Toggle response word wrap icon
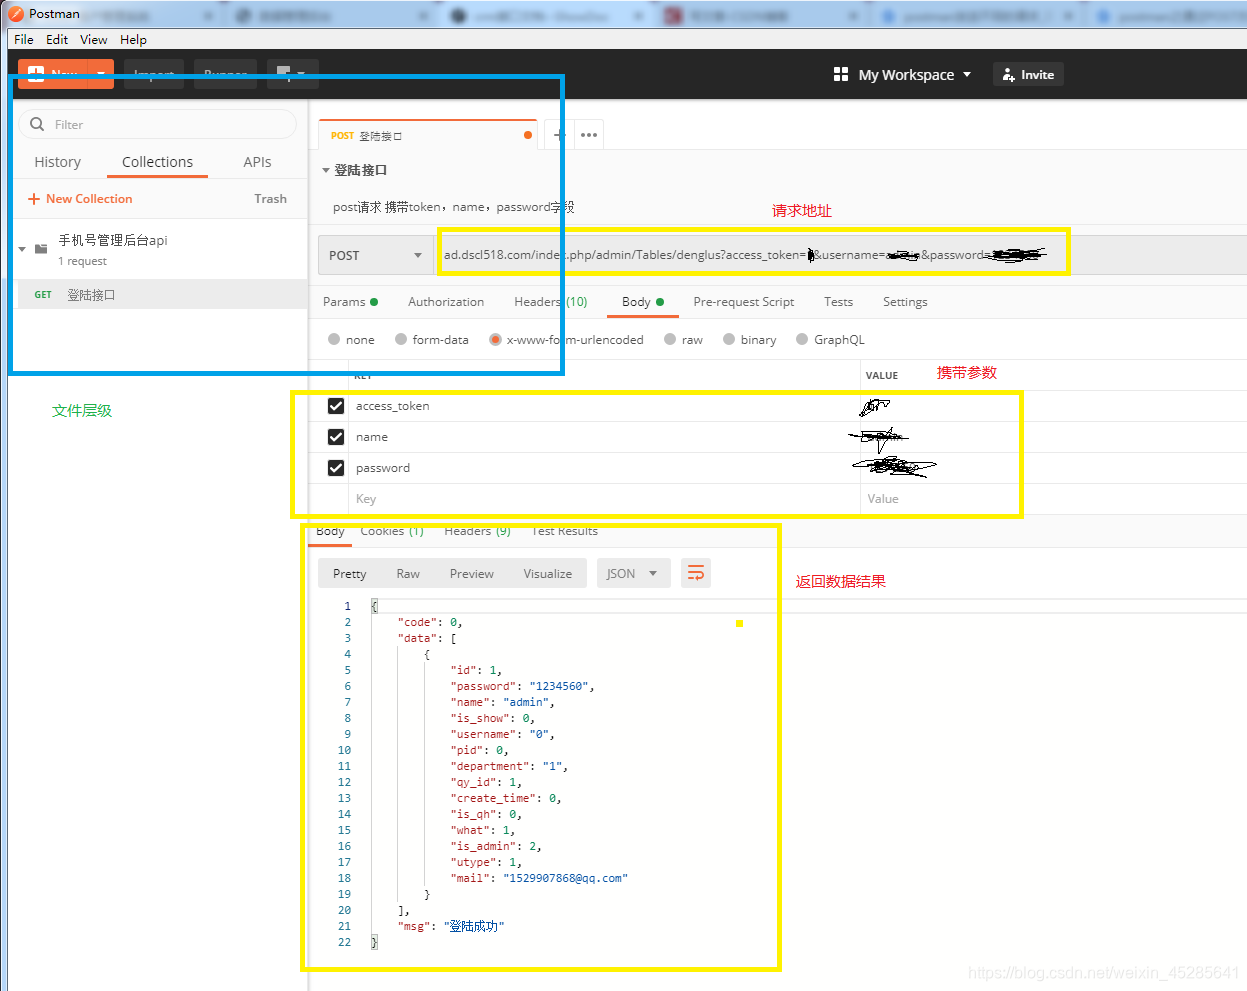The height and width of the screenshot is (991, 1247). (x=696, y=573)
